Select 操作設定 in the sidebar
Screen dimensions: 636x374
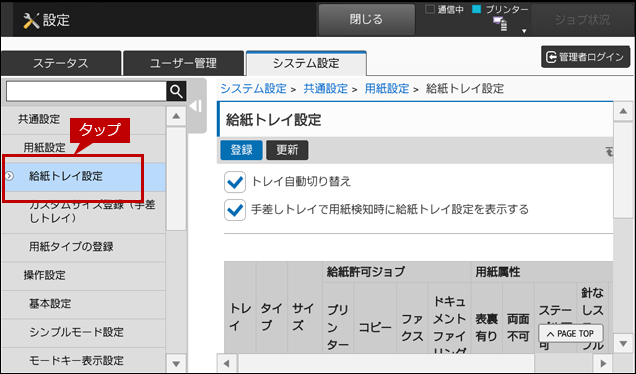83,275
